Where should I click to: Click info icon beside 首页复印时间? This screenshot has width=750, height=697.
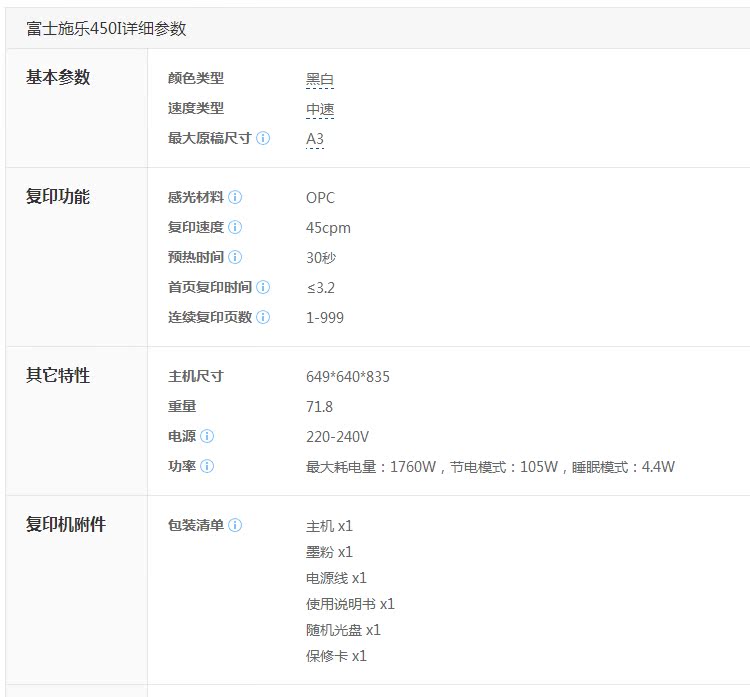click(263, 287)
